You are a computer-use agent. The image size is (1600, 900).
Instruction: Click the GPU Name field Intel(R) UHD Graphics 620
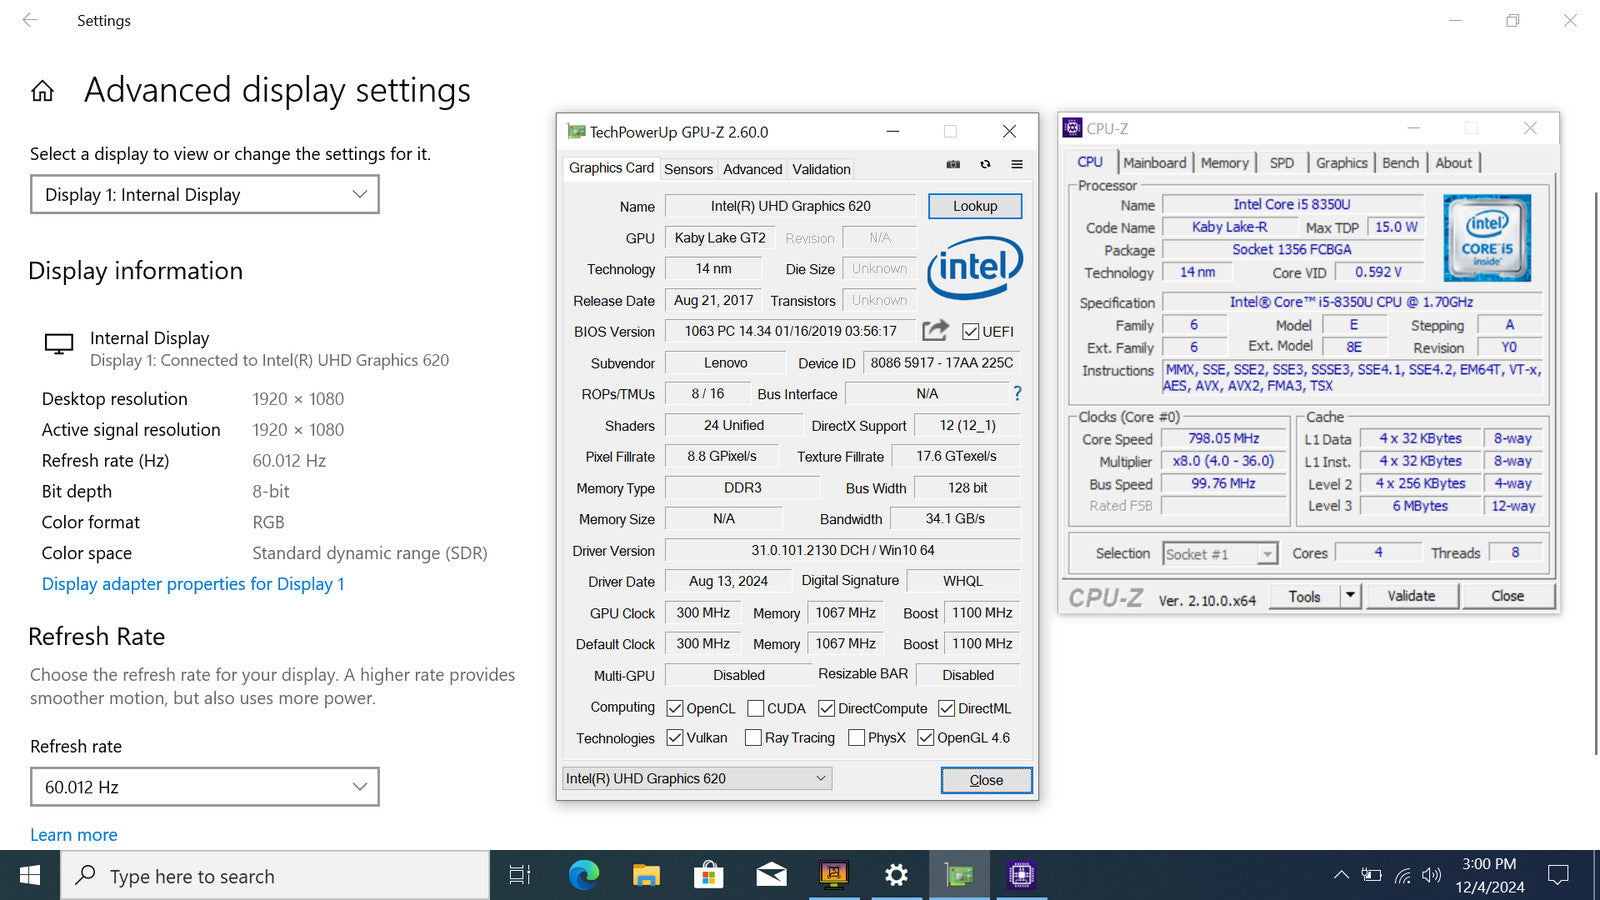(790, 206)
